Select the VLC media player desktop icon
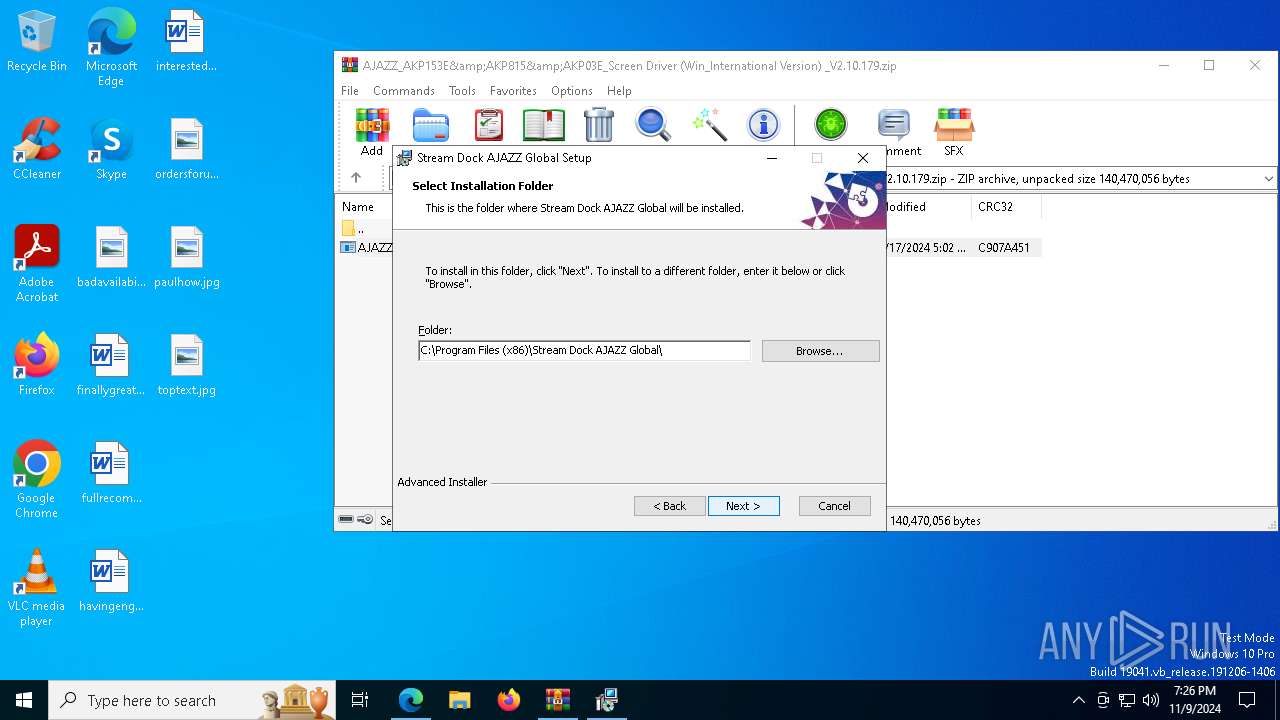This screenshot has height=720, width=1280. click(x=37, y=588)
